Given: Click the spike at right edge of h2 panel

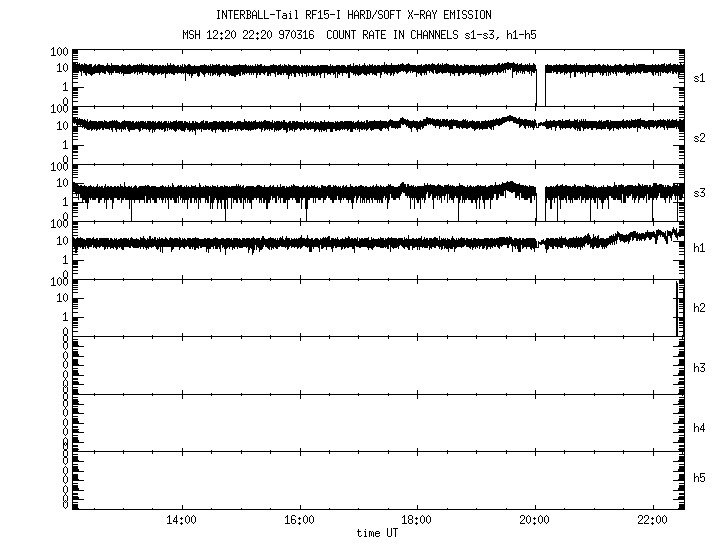Looking at the screenshot, I should point(678,308).
